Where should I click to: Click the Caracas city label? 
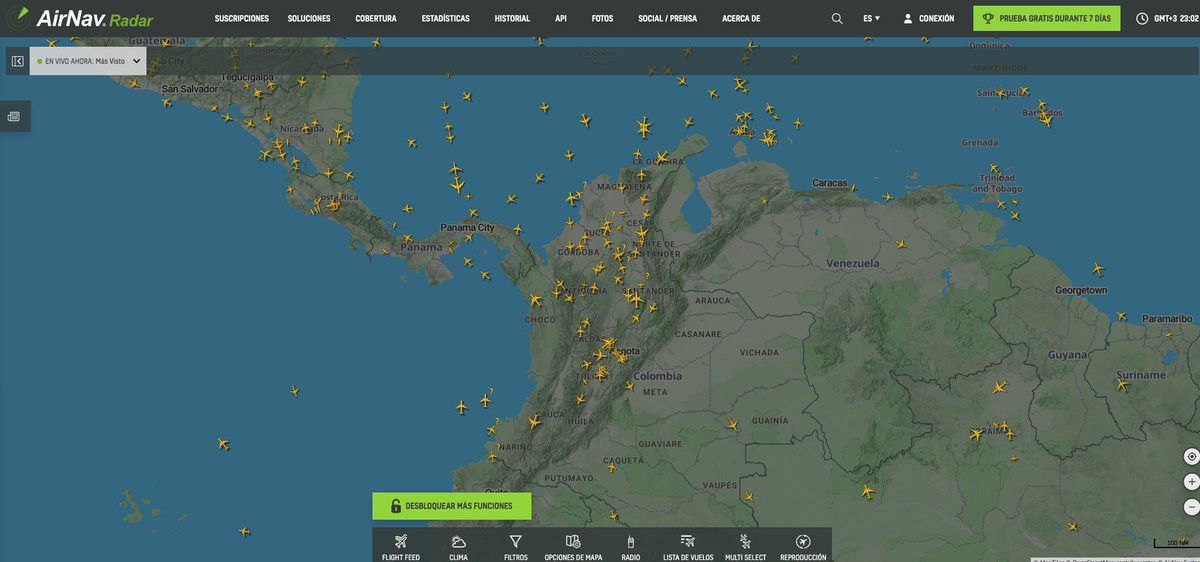(x=829, y=183)
